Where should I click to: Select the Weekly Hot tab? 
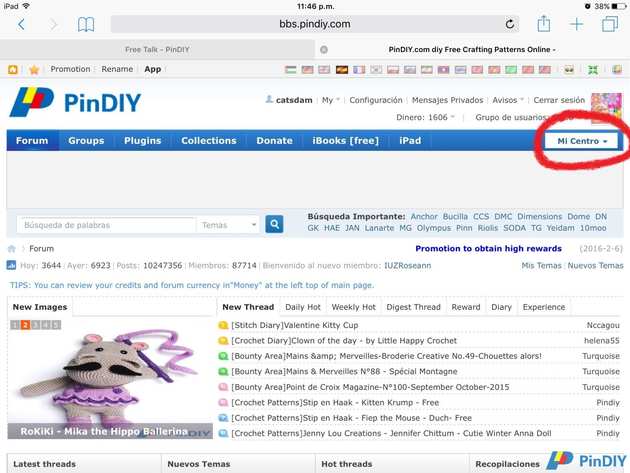354,307
